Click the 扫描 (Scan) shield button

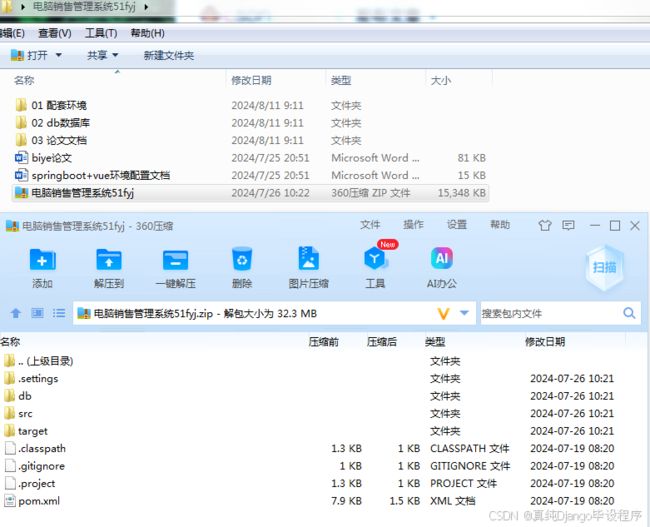tap(604, 267)
